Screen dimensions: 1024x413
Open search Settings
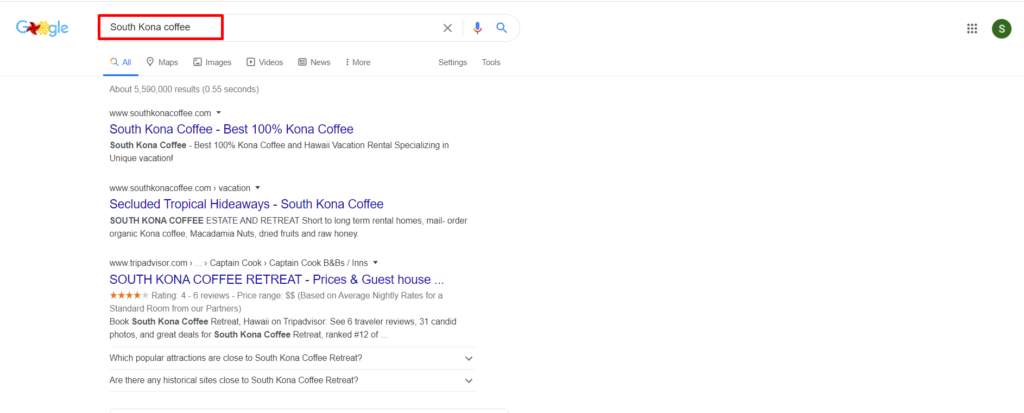pyautogui.click(x=453, y=63)
